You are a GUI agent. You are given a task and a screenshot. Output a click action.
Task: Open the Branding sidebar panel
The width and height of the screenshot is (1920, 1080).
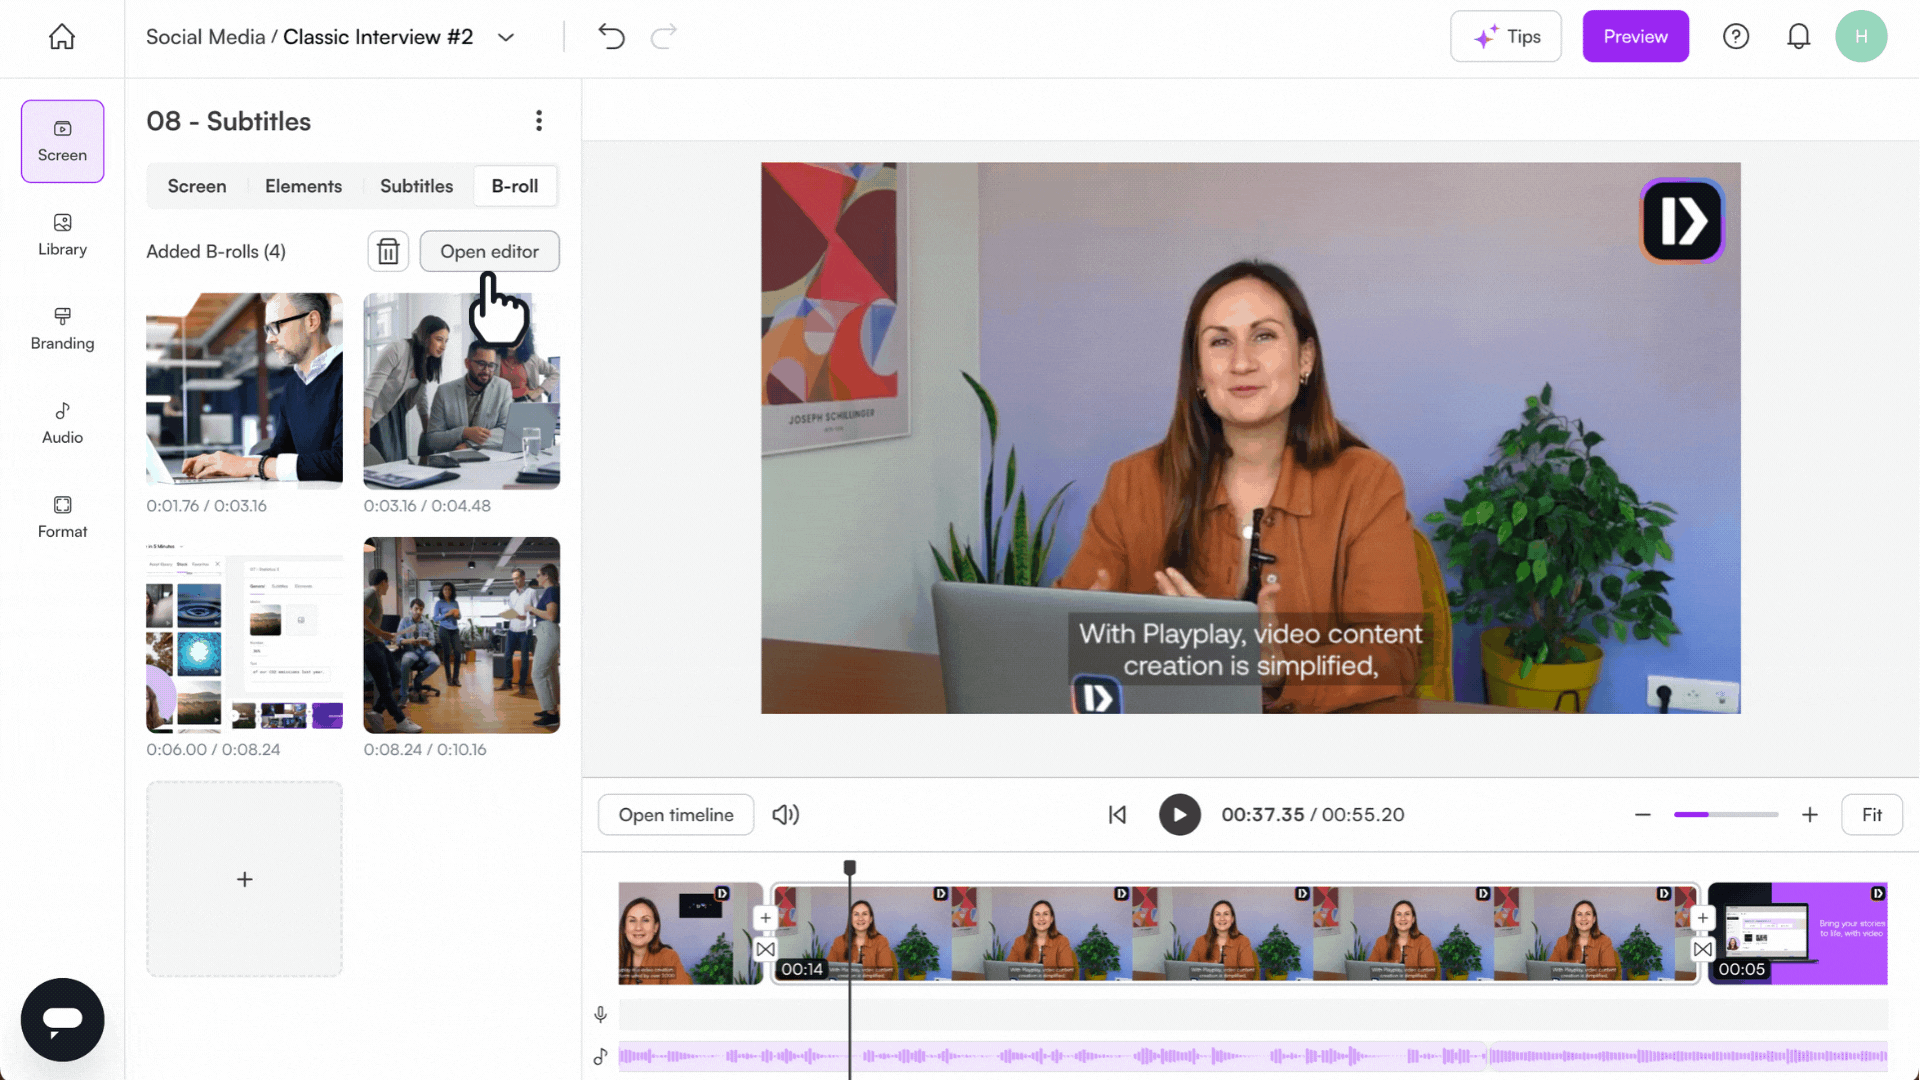(x=62, y=329)
